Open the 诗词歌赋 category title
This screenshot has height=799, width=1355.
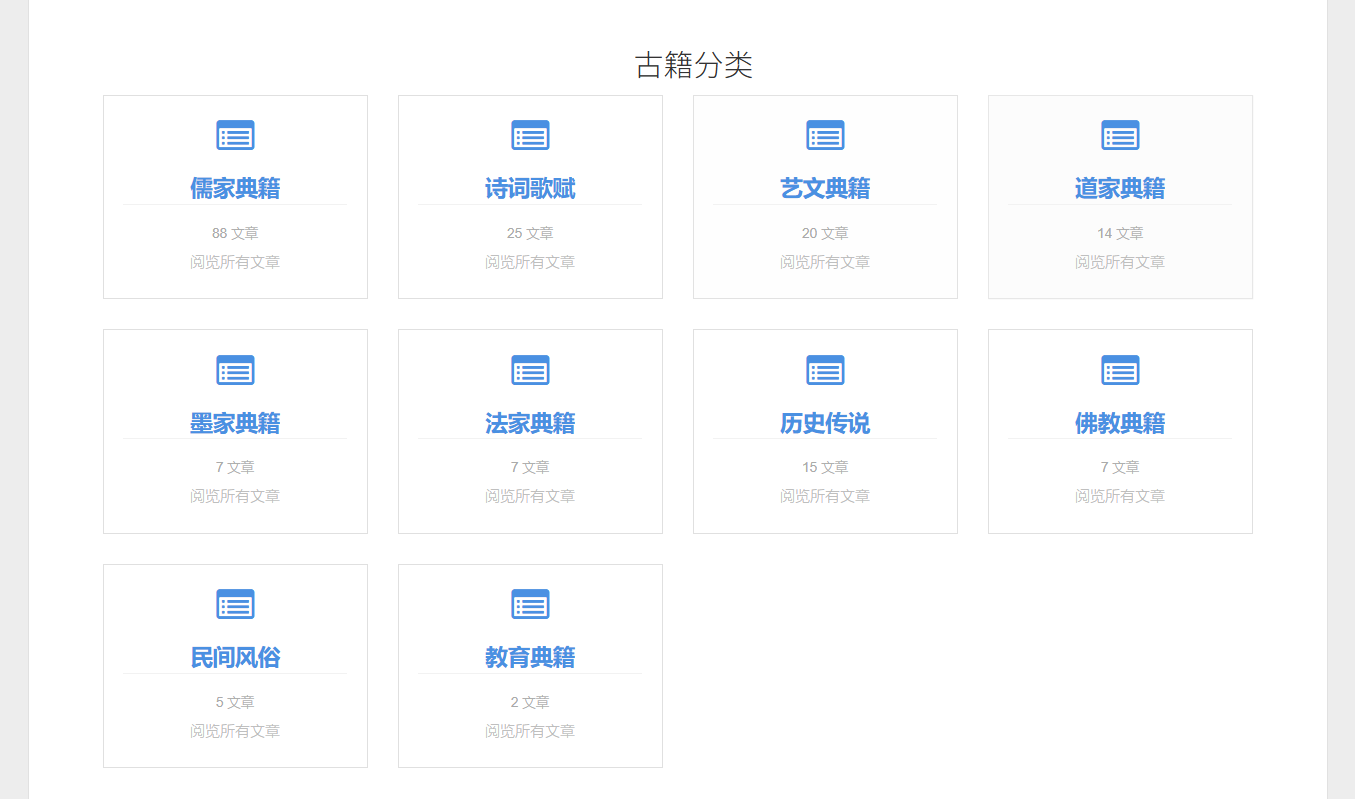(530, 188)
